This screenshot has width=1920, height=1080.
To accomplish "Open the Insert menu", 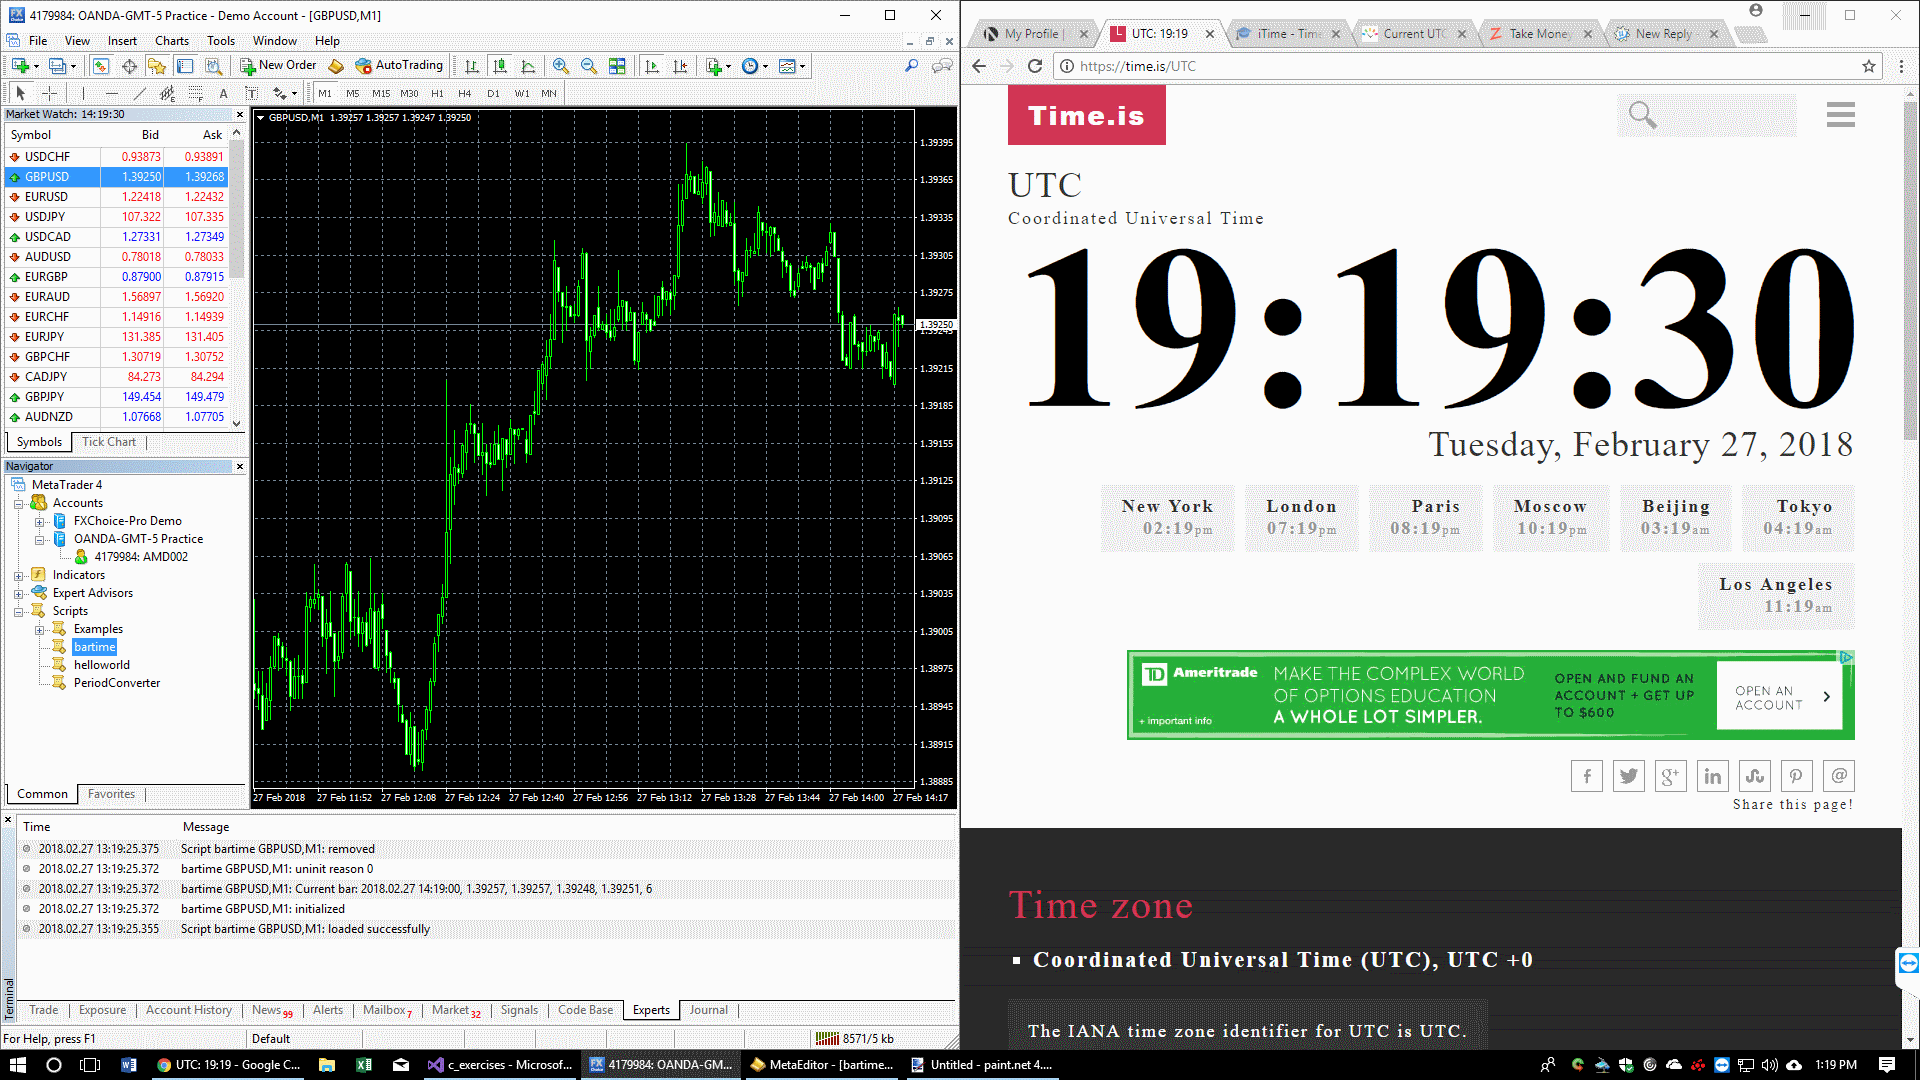I will 122,41.
